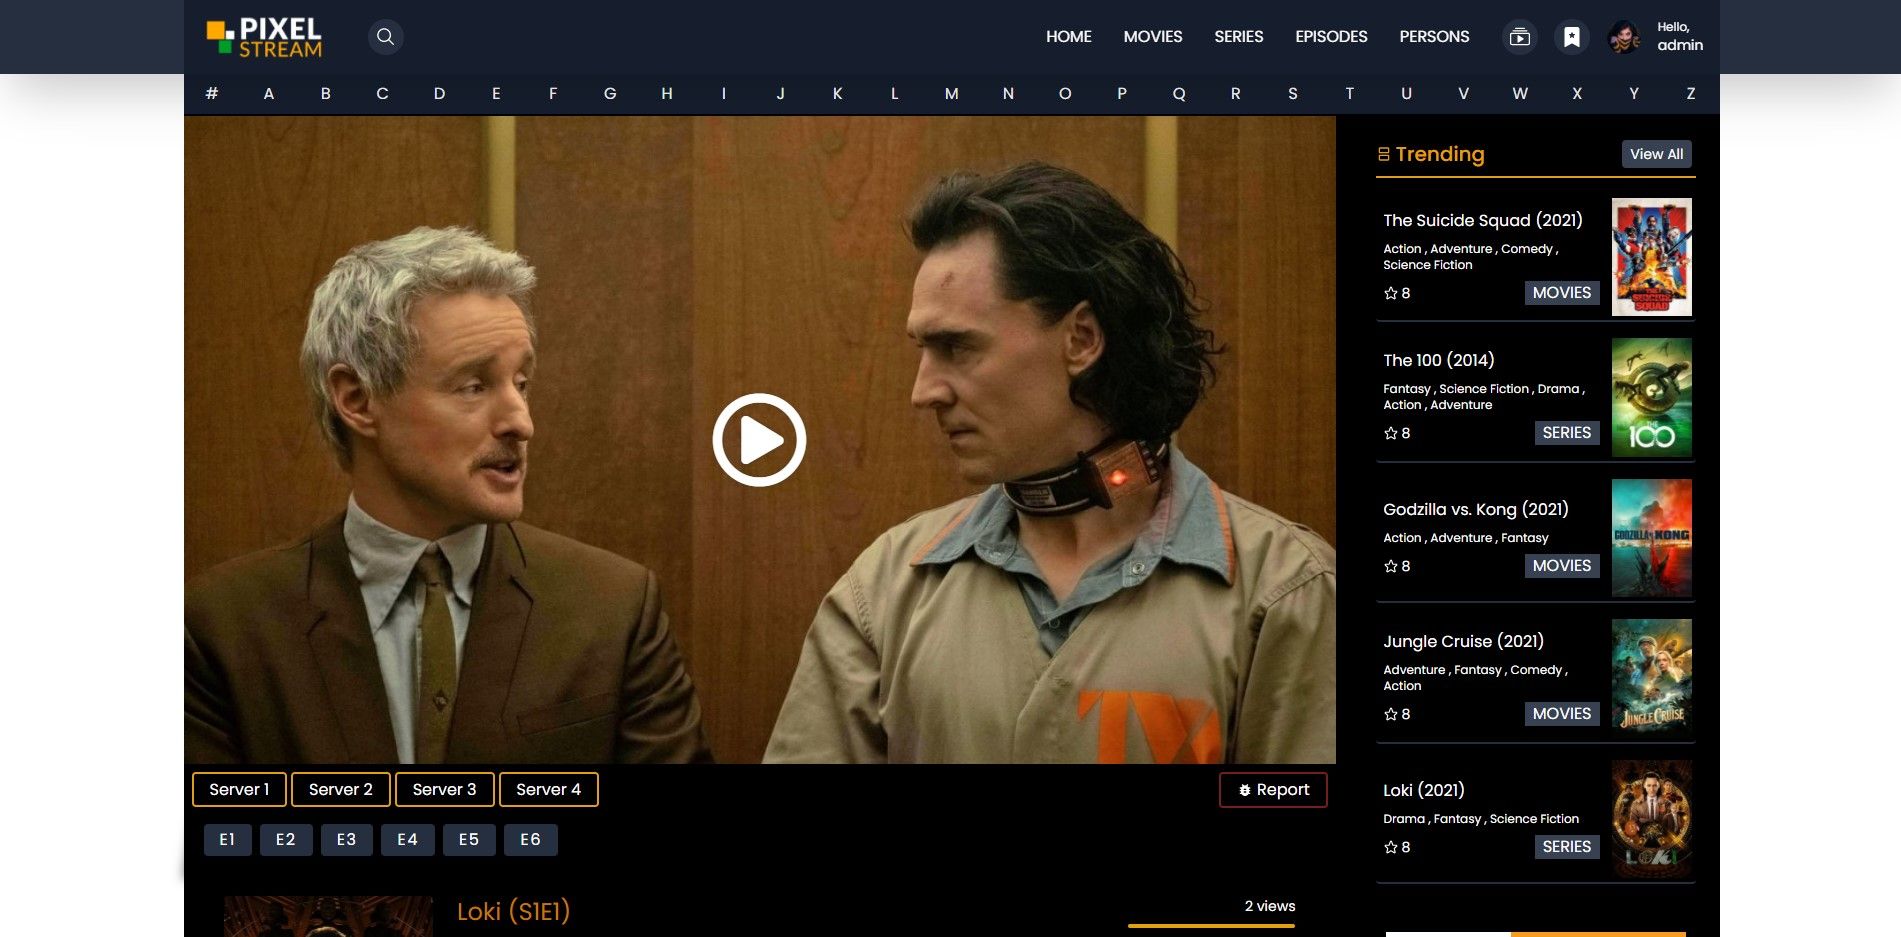Screen dimensions: 1901x937
Task: Click star rating of The 100
Action: (x=1397, y=433)
